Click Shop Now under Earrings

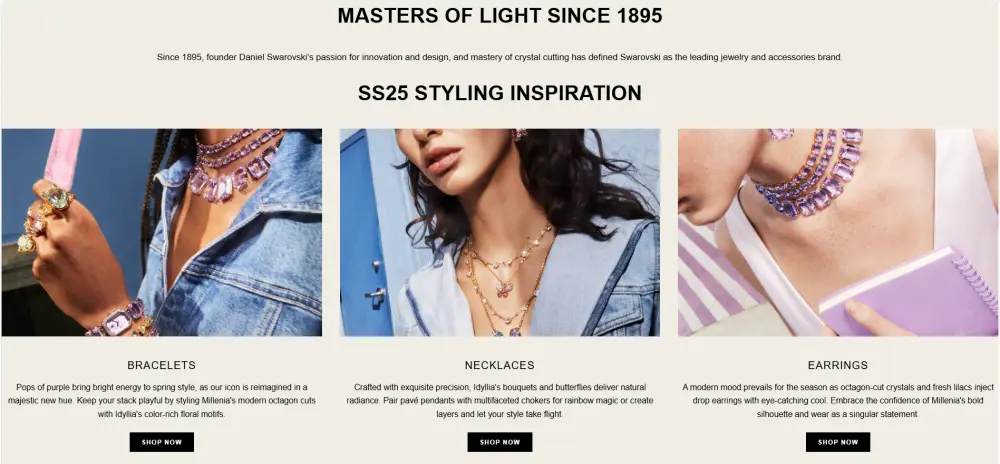[x=837, y=442]
